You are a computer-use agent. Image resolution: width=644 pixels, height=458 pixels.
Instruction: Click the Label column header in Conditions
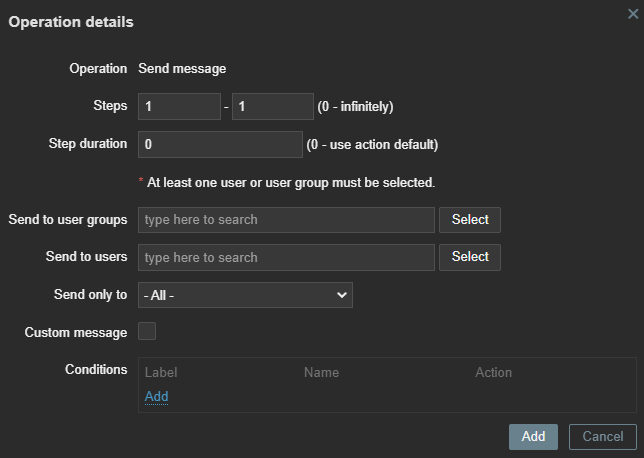[x=161, y=373]
